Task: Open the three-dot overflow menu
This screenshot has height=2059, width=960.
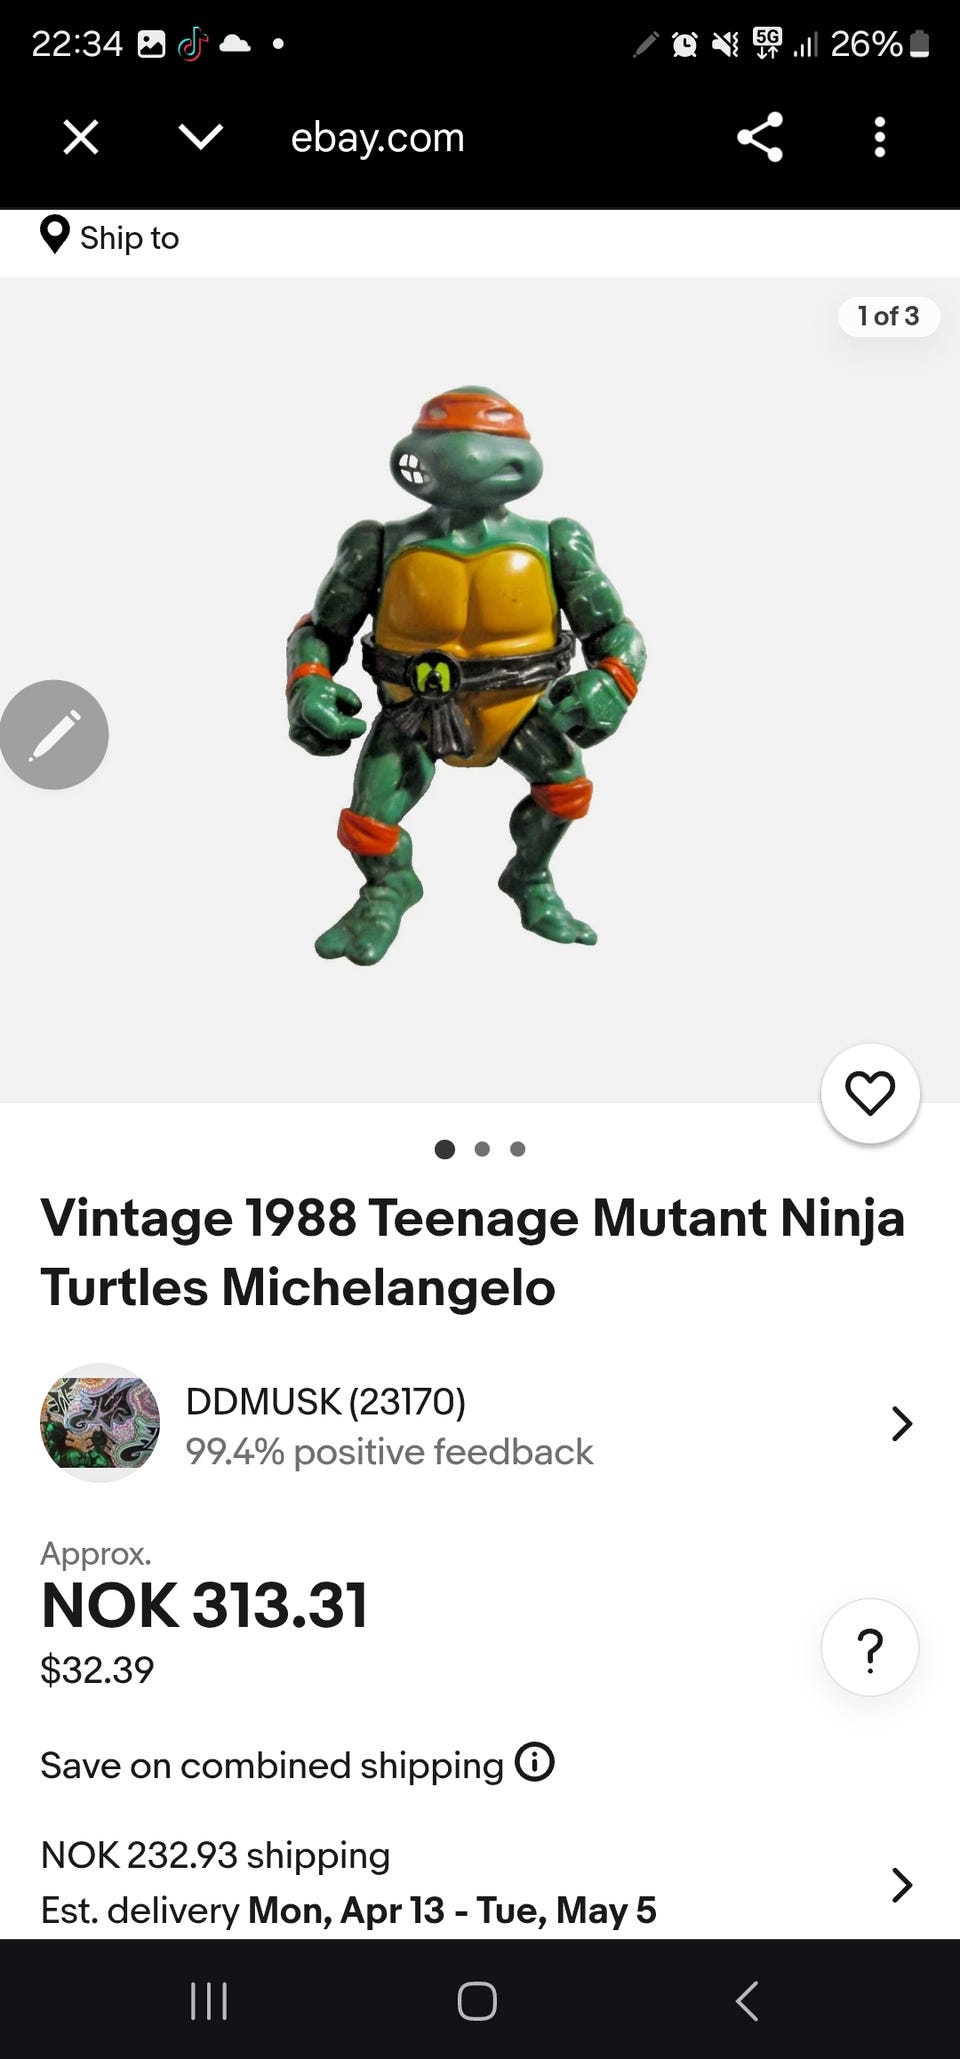Action: (x=879, y=137)
